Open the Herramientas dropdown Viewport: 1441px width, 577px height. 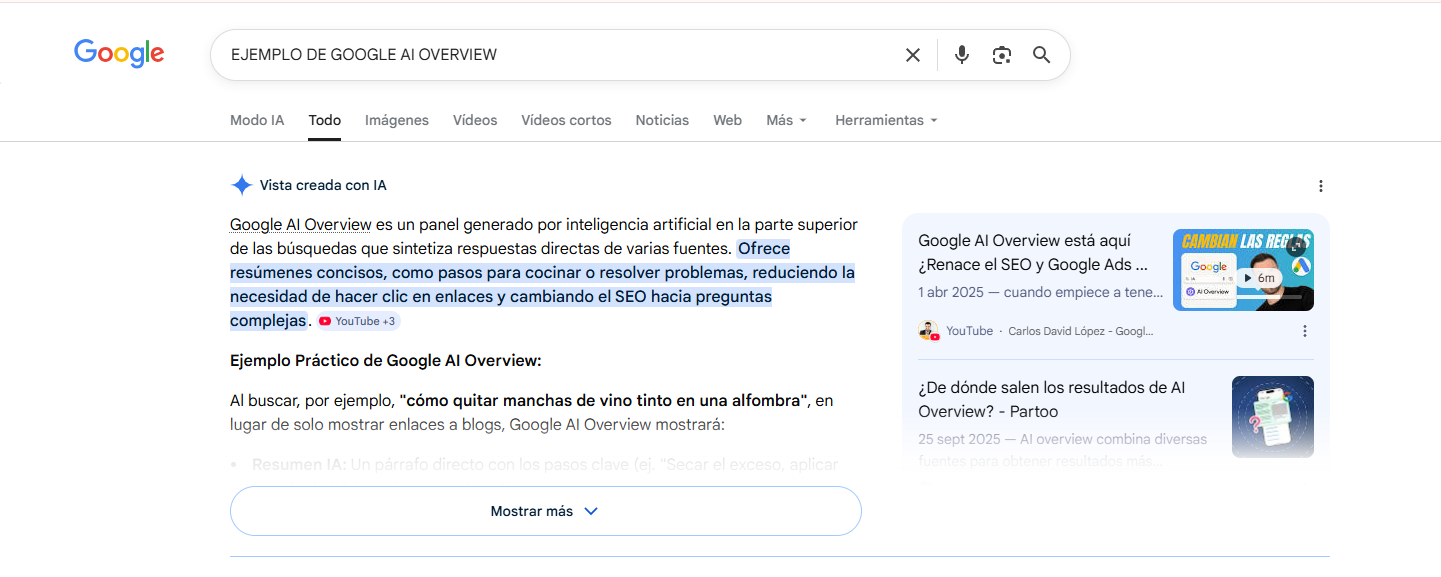[x=886, y=120]
